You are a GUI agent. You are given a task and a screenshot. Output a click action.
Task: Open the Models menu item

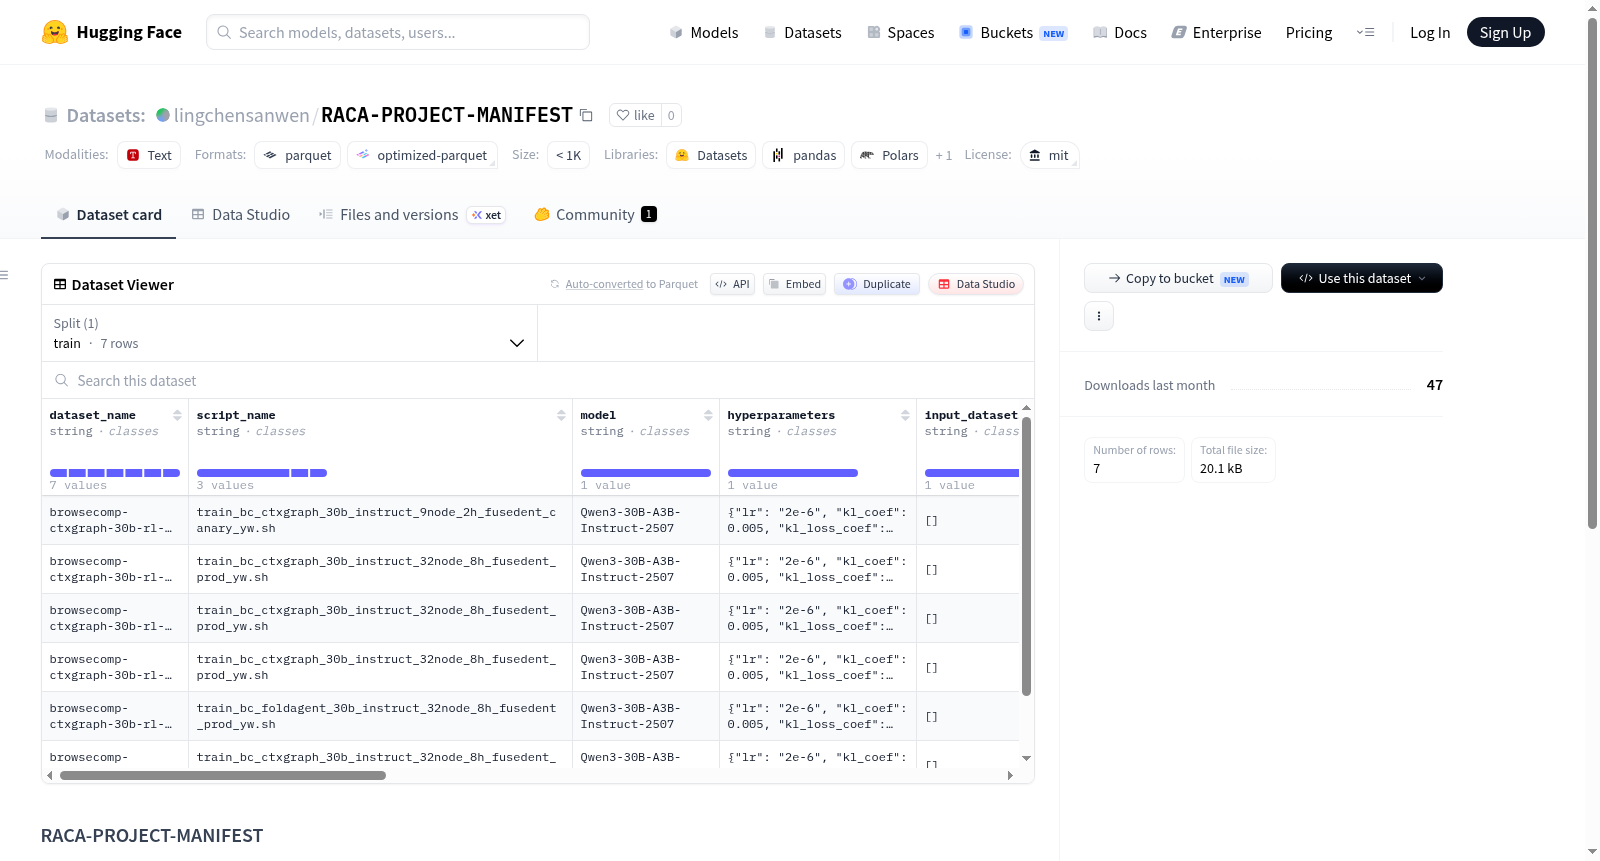(x=704, y=33)
